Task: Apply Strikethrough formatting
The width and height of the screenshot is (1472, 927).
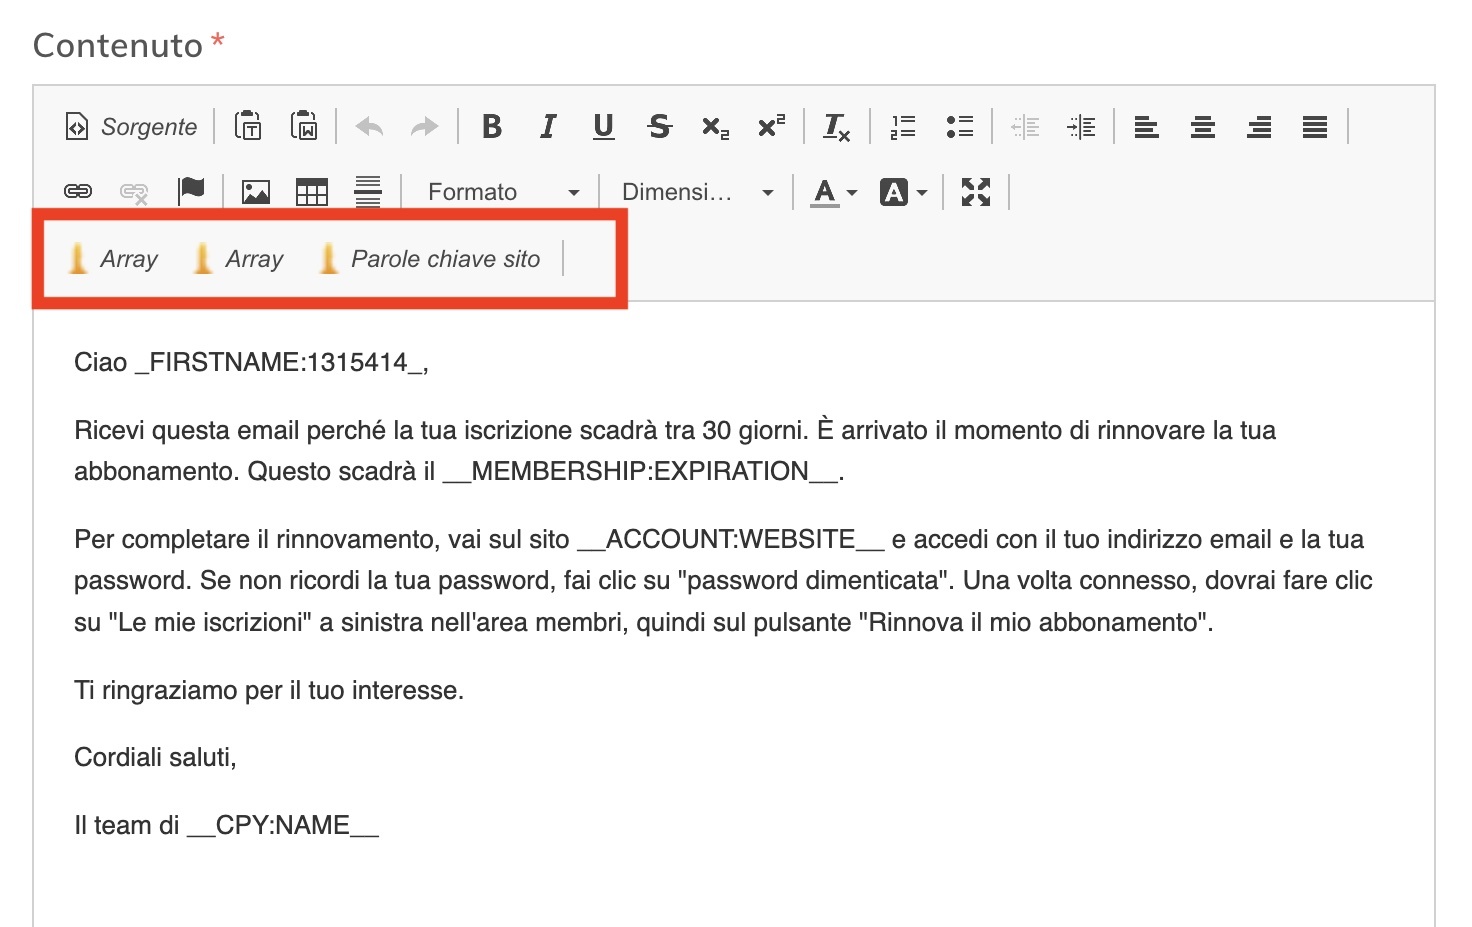Action: 659,127
